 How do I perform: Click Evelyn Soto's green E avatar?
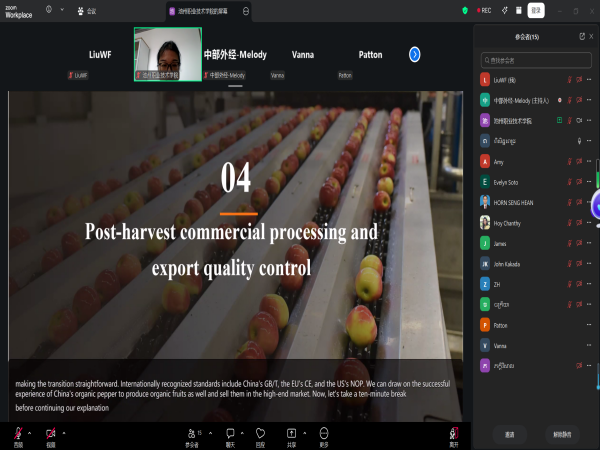pyautogui.click(x=485, y=181)
